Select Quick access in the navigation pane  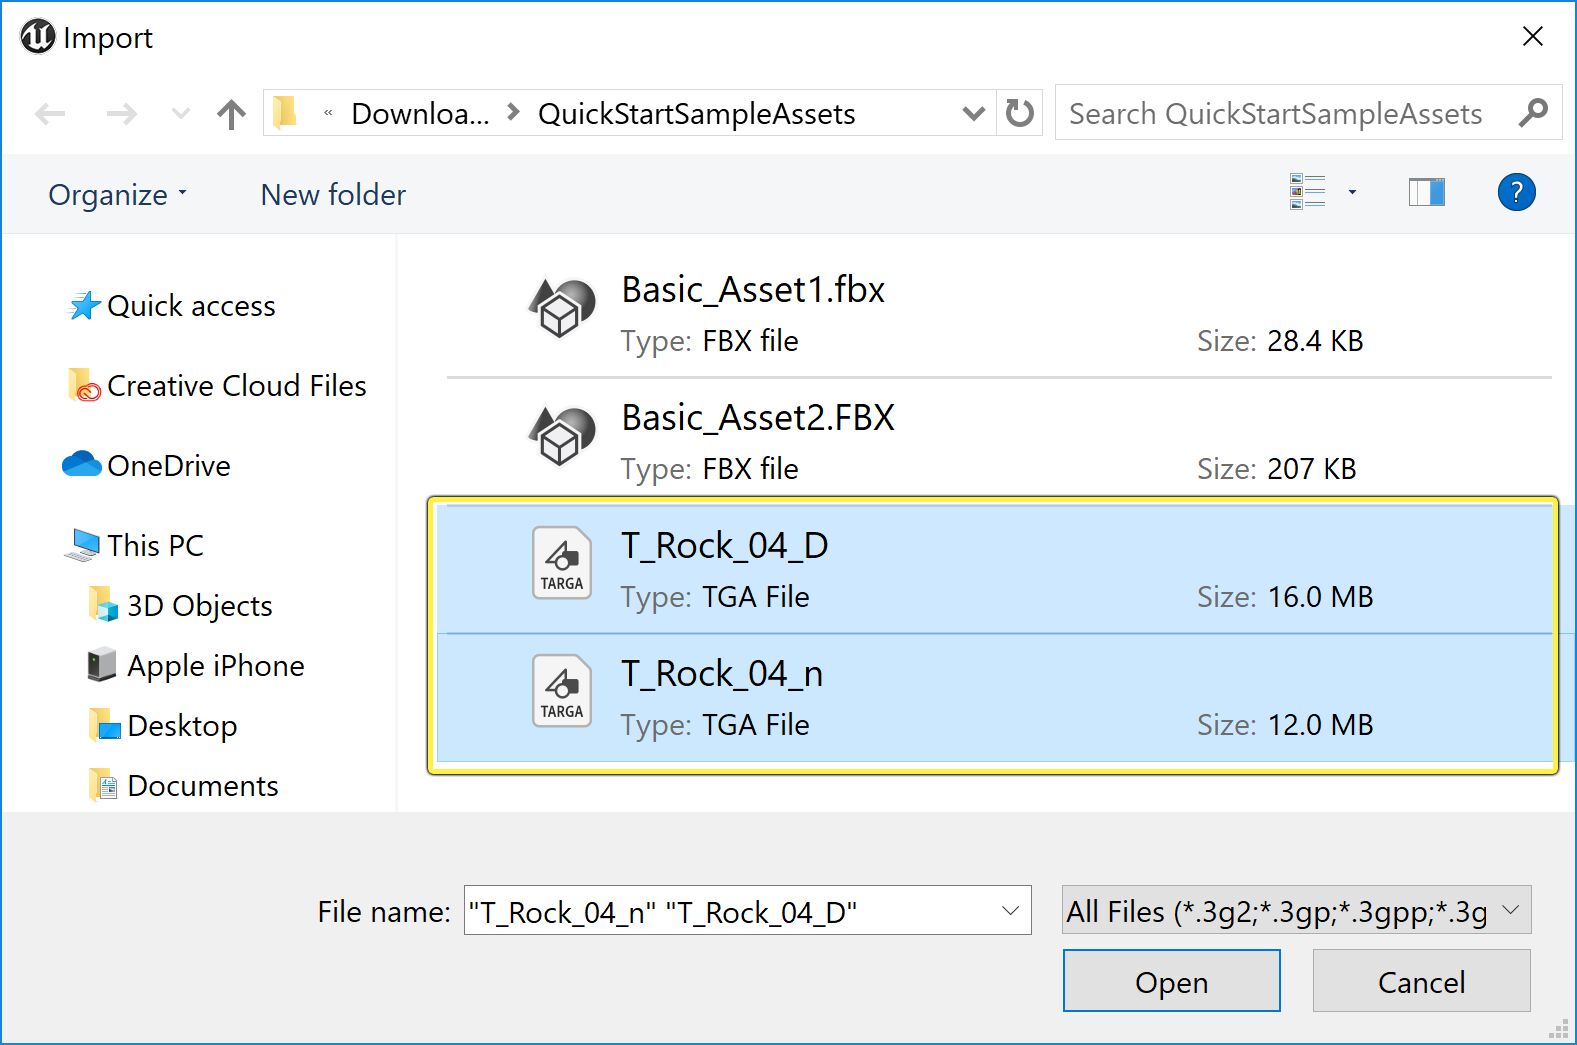click(190, 306)
